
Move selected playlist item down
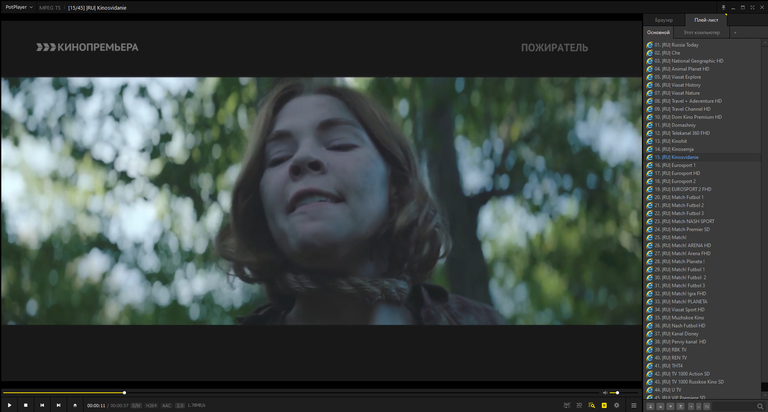[671, 407]
